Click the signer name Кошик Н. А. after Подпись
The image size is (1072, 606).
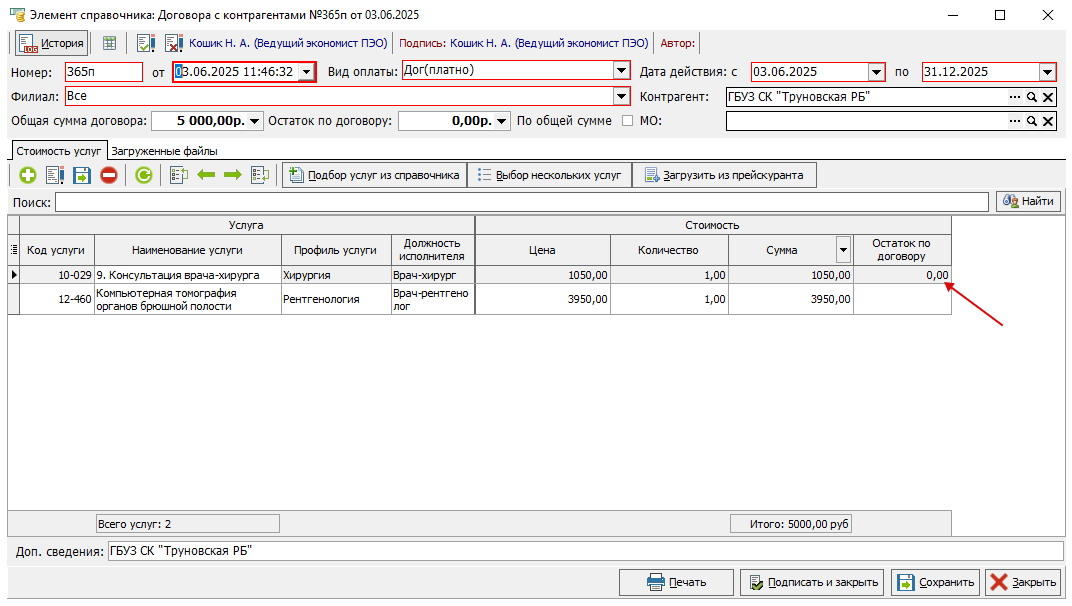point(549,43)
